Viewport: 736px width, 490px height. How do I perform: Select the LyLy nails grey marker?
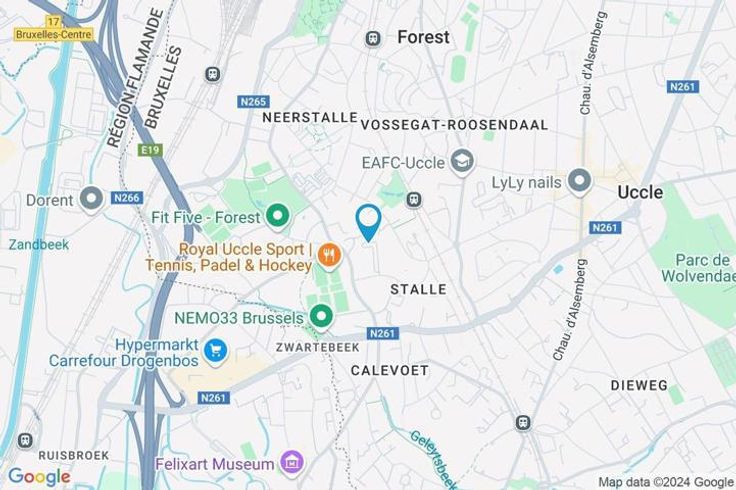click(x=579, y=182)
